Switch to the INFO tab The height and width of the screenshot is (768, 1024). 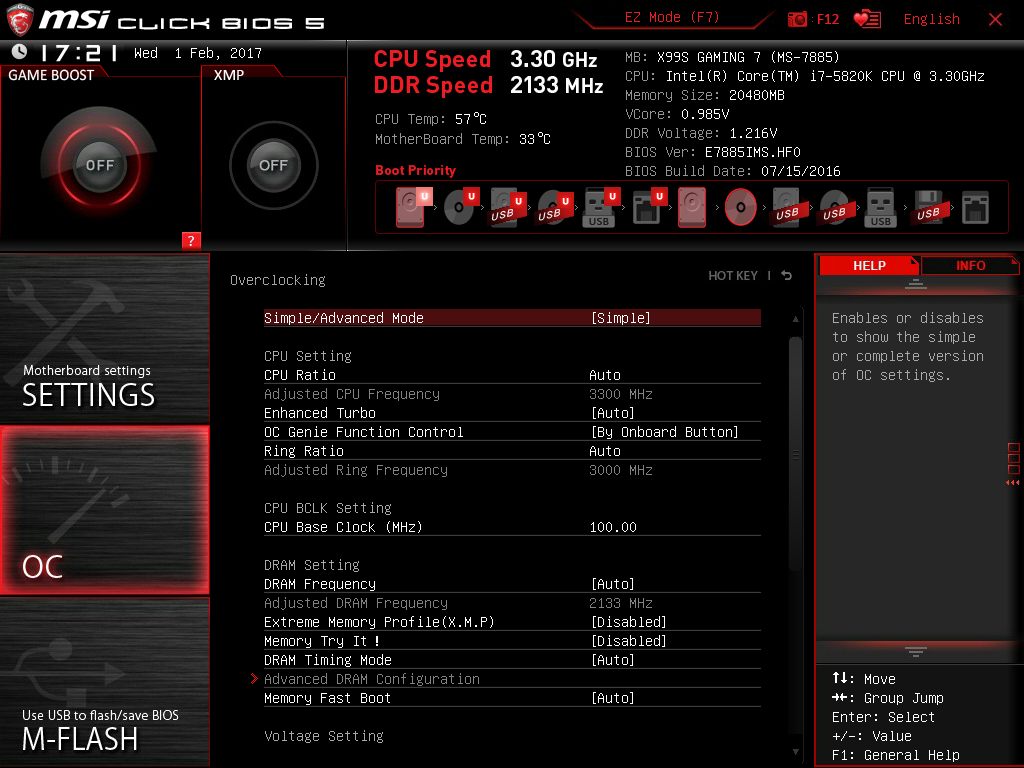pos(969,265)
